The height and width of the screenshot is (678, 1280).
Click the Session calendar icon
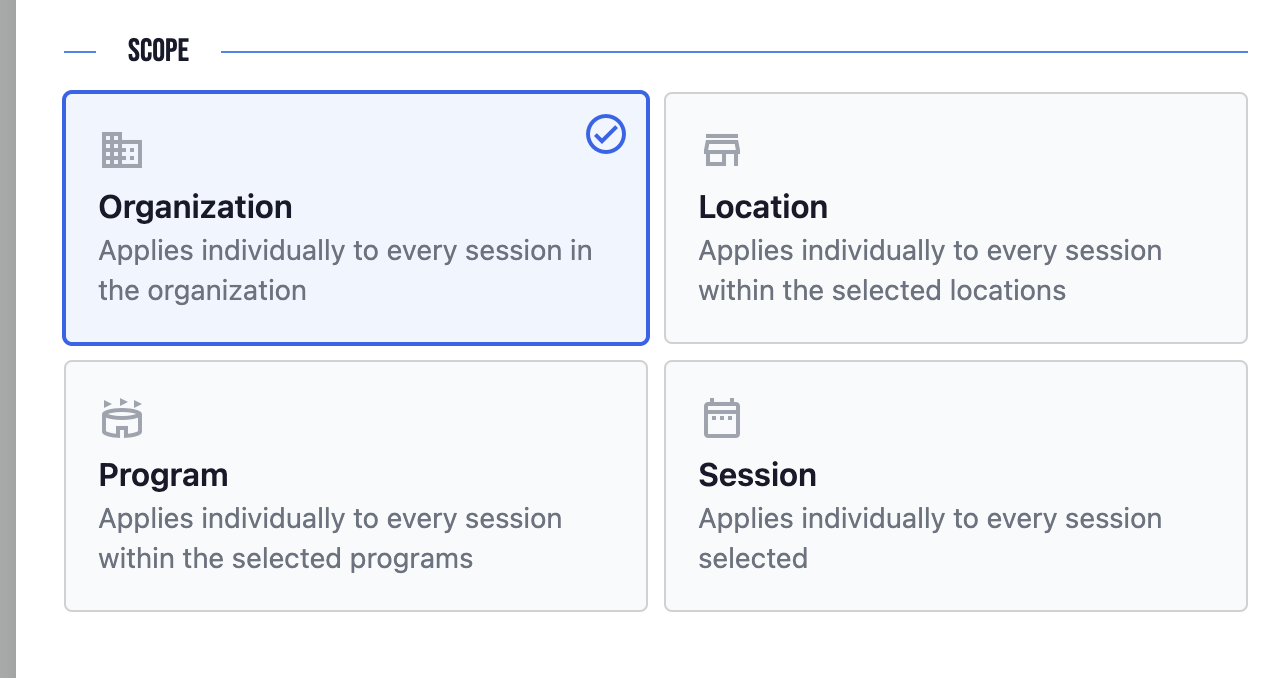click(722, 418)
